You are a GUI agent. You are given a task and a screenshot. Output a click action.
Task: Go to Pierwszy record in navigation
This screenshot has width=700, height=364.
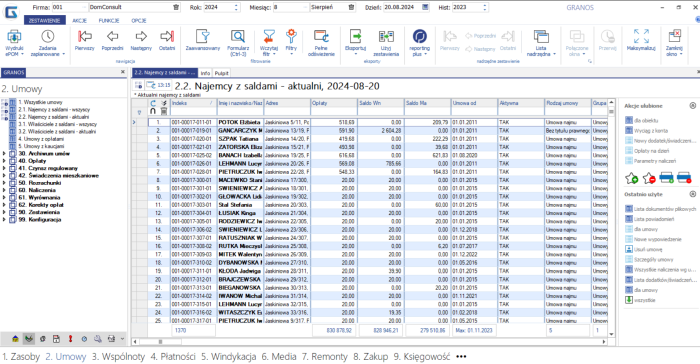point(84,40)
